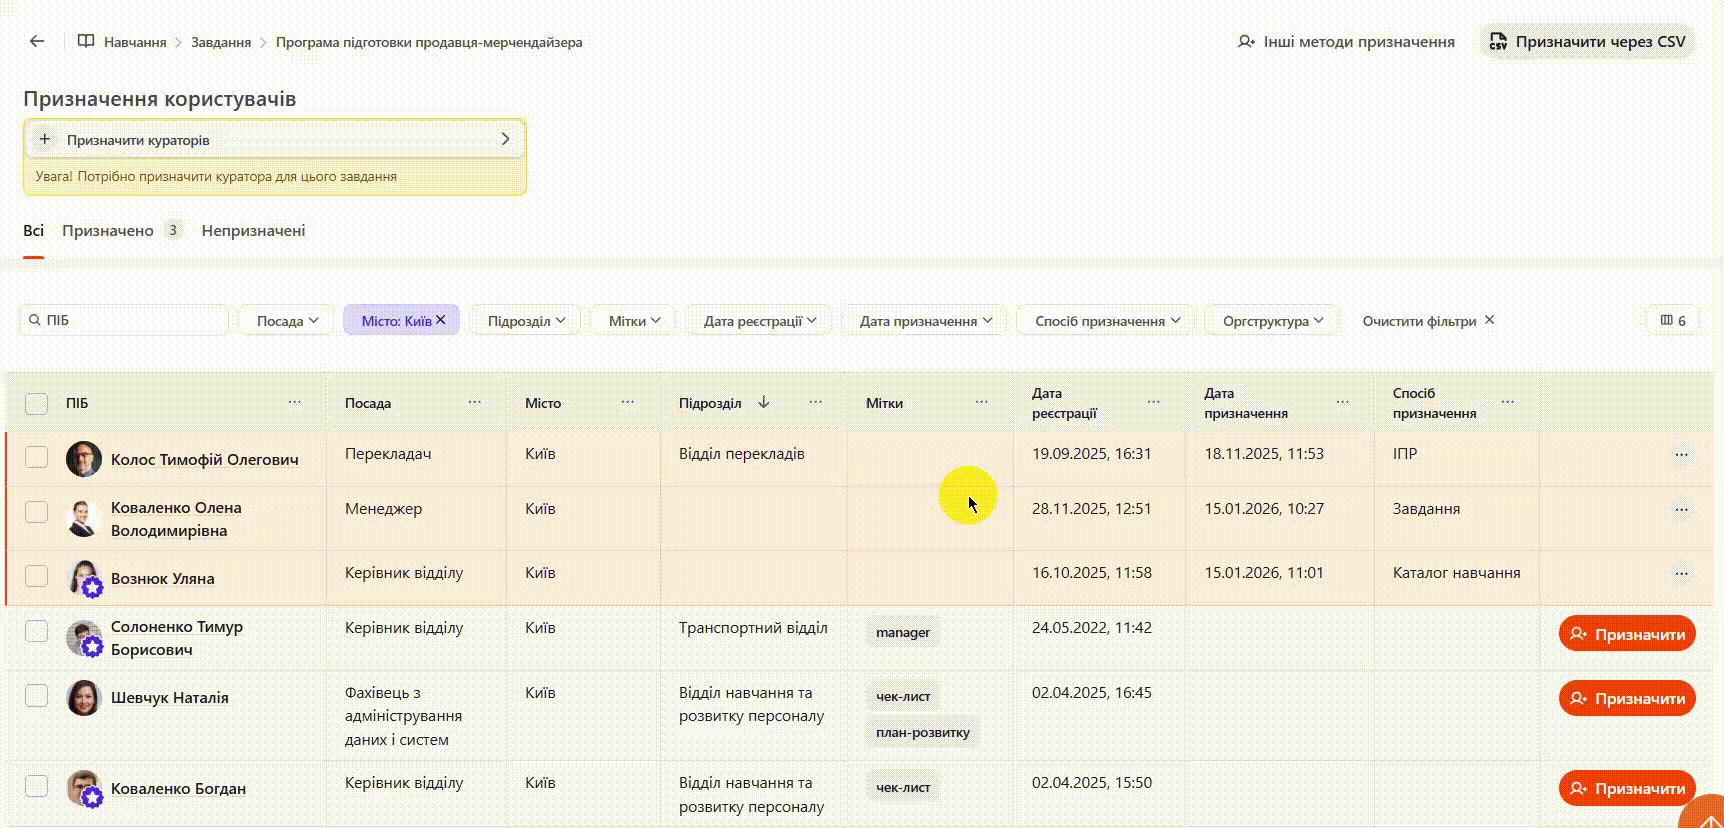The width and height of the screenshot is (1724, 828).
Task: Click the back arrow icon
Action: [37, 41]
